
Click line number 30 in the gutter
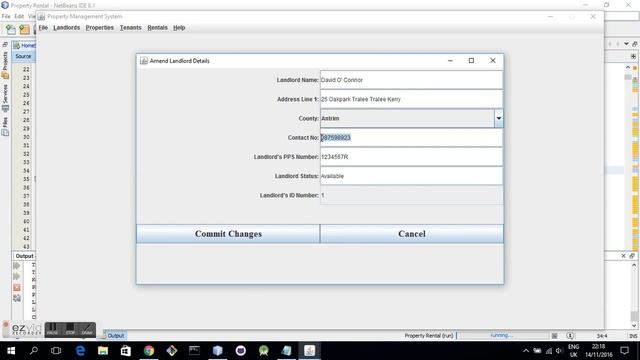click(26, 137)
